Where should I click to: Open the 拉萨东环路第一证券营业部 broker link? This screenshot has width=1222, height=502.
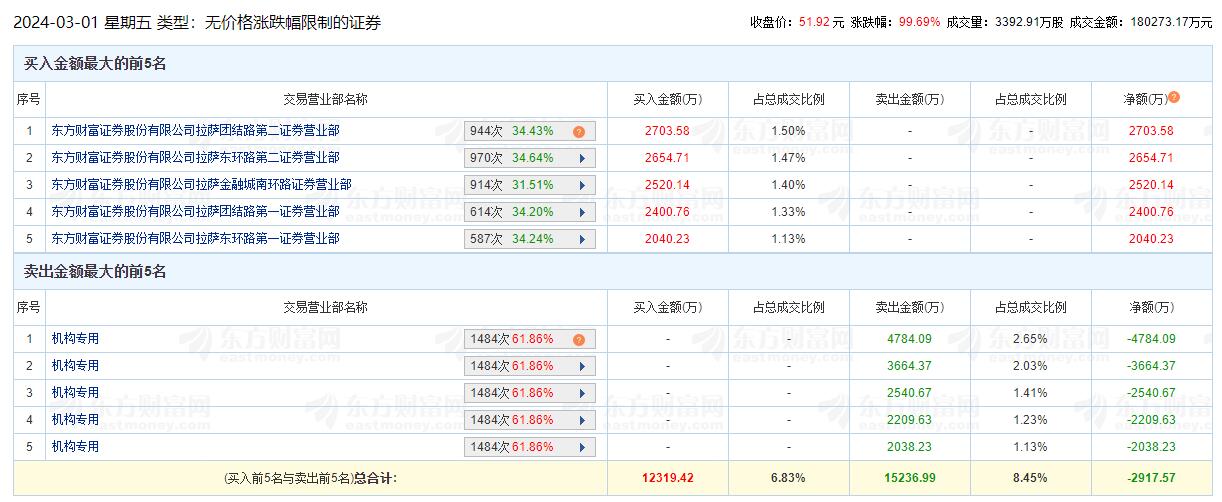coord(195,239)
